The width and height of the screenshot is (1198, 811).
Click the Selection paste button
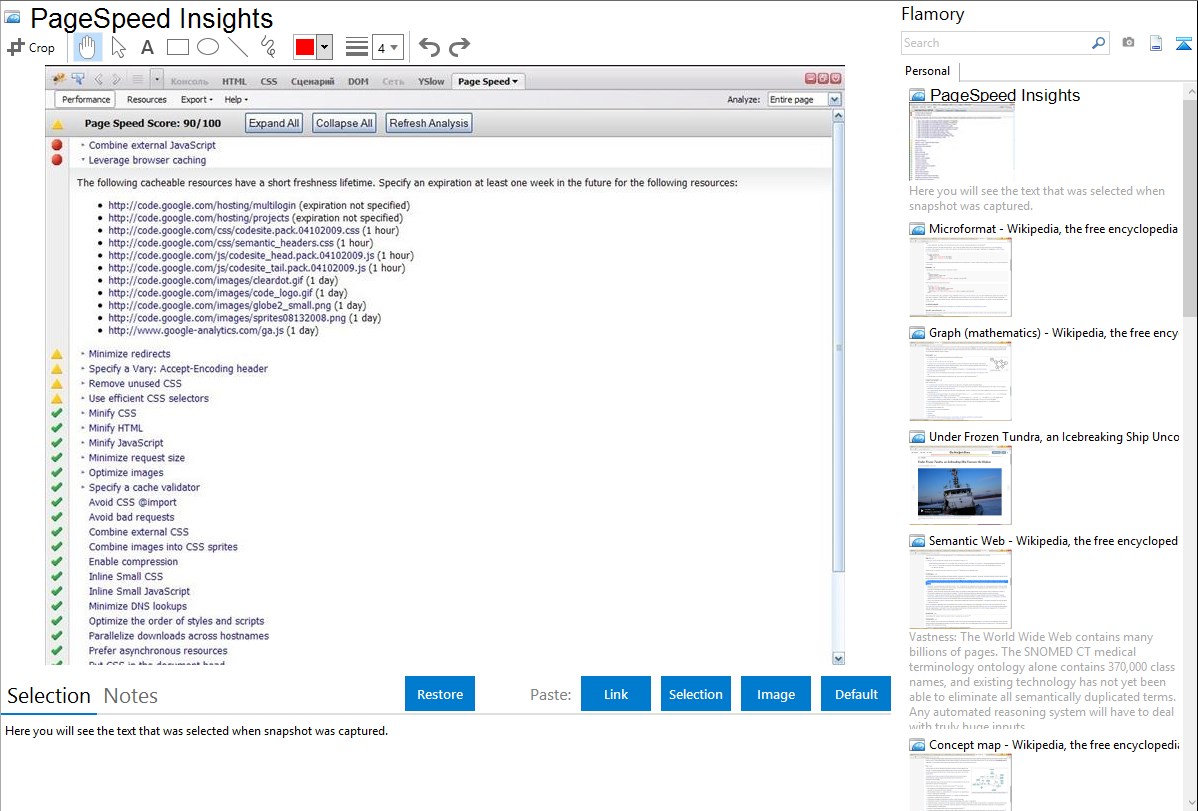[x=695, y=694]
